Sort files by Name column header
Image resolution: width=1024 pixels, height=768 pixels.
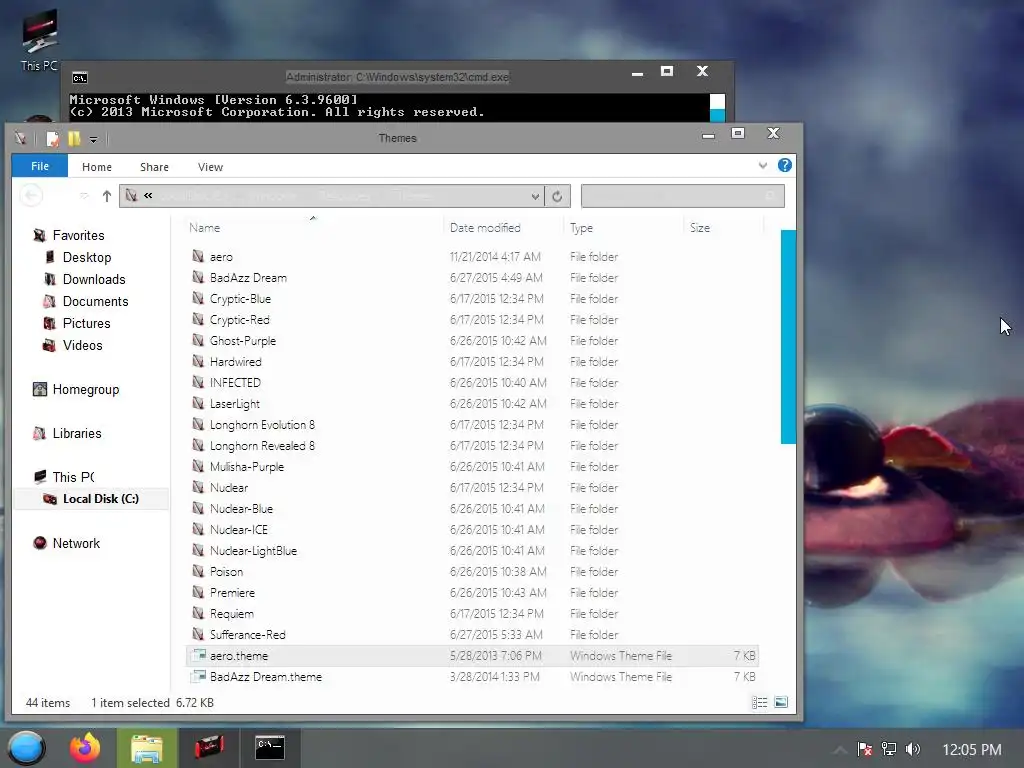click(204, 228)
